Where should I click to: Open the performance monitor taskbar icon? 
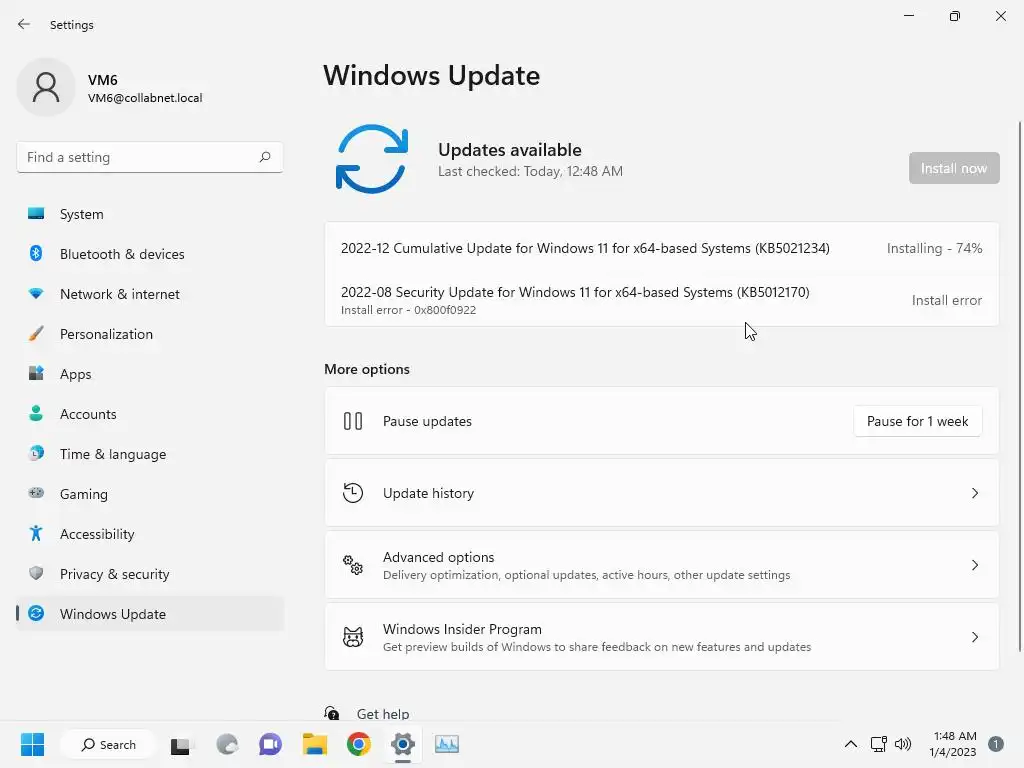(447, 744)
